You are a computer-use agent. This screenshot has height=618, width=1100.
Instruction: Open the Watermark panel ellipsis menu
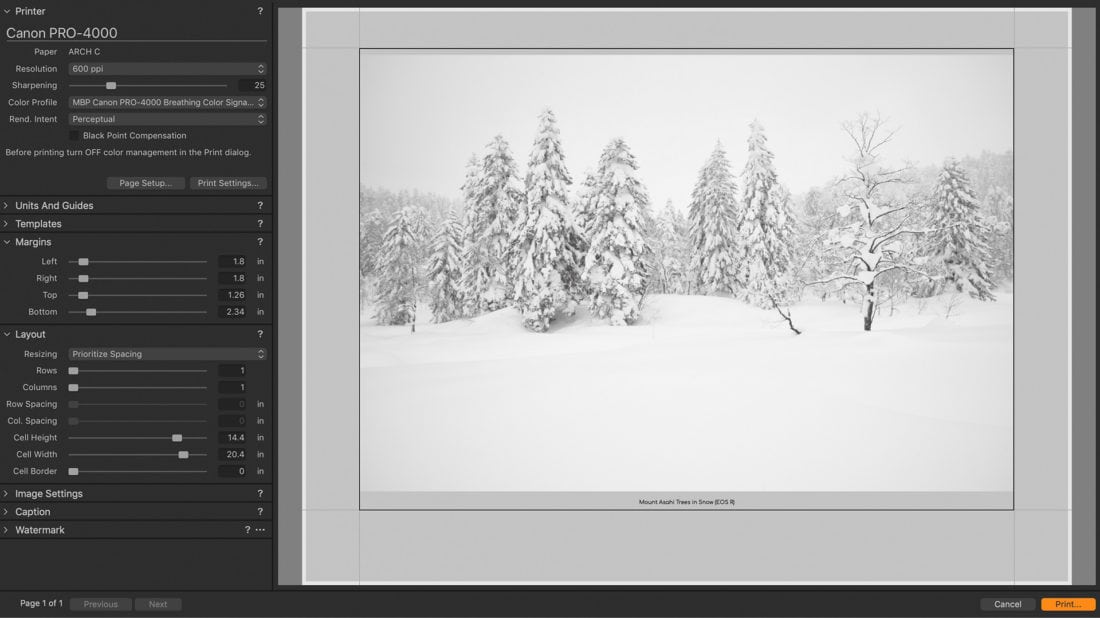(260, 530)
